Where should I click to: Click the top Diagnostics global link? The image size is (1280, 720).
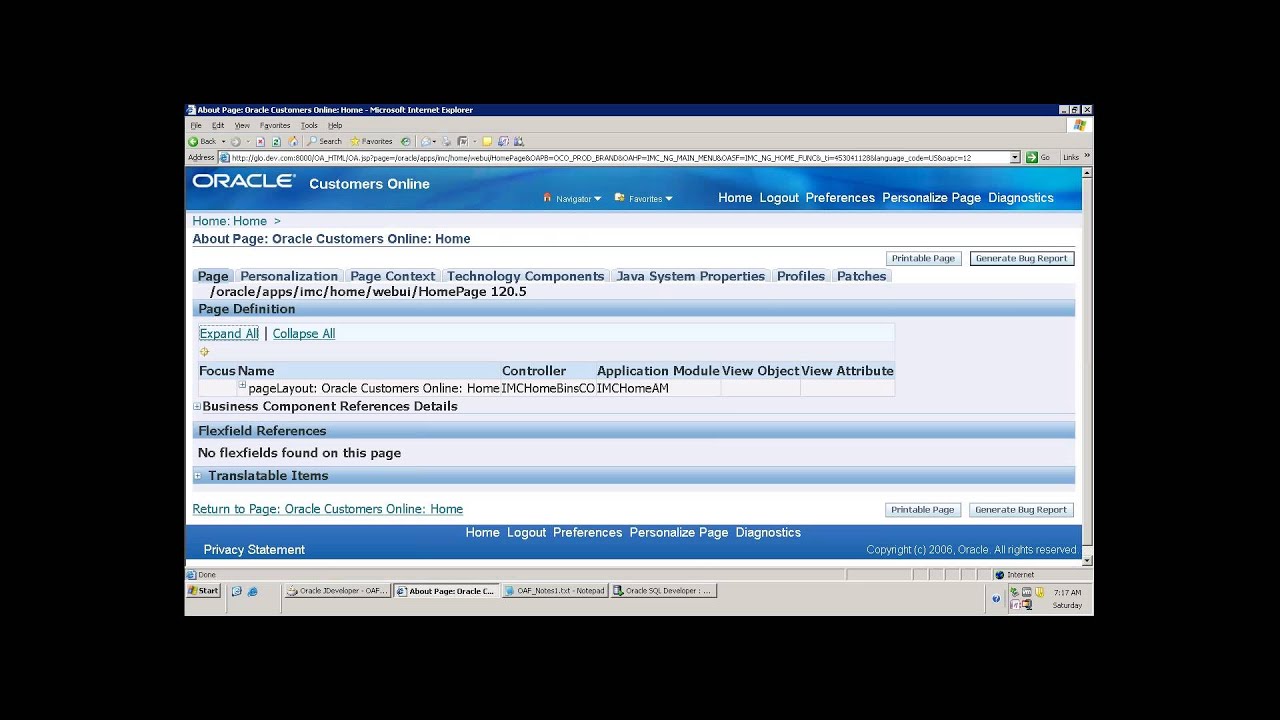click(1021, 198)
